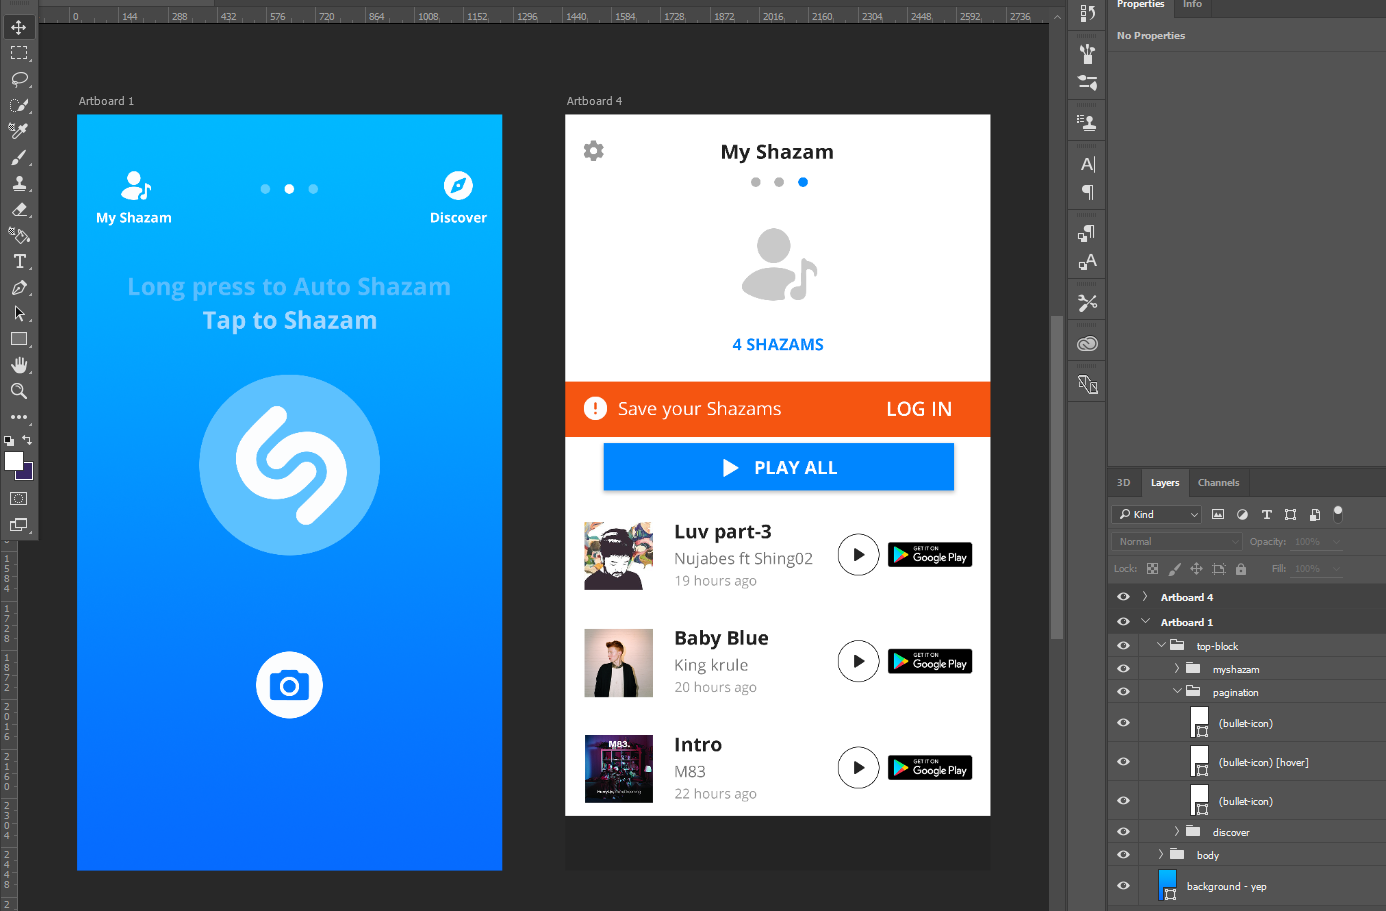Collapse the Artboard 1 group
Viewport: 1386px width, 911px height.
[1145, 622]
